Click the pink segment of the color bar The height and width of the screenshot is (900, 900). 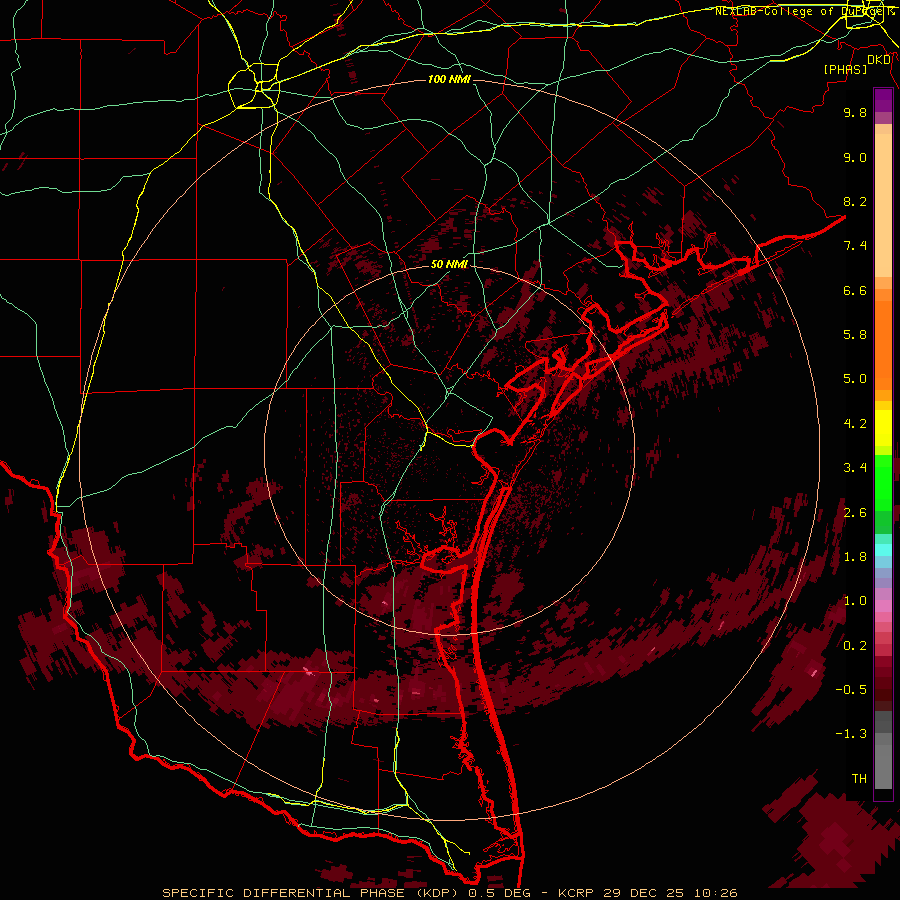pyautogui.click(x=883, y=605)
